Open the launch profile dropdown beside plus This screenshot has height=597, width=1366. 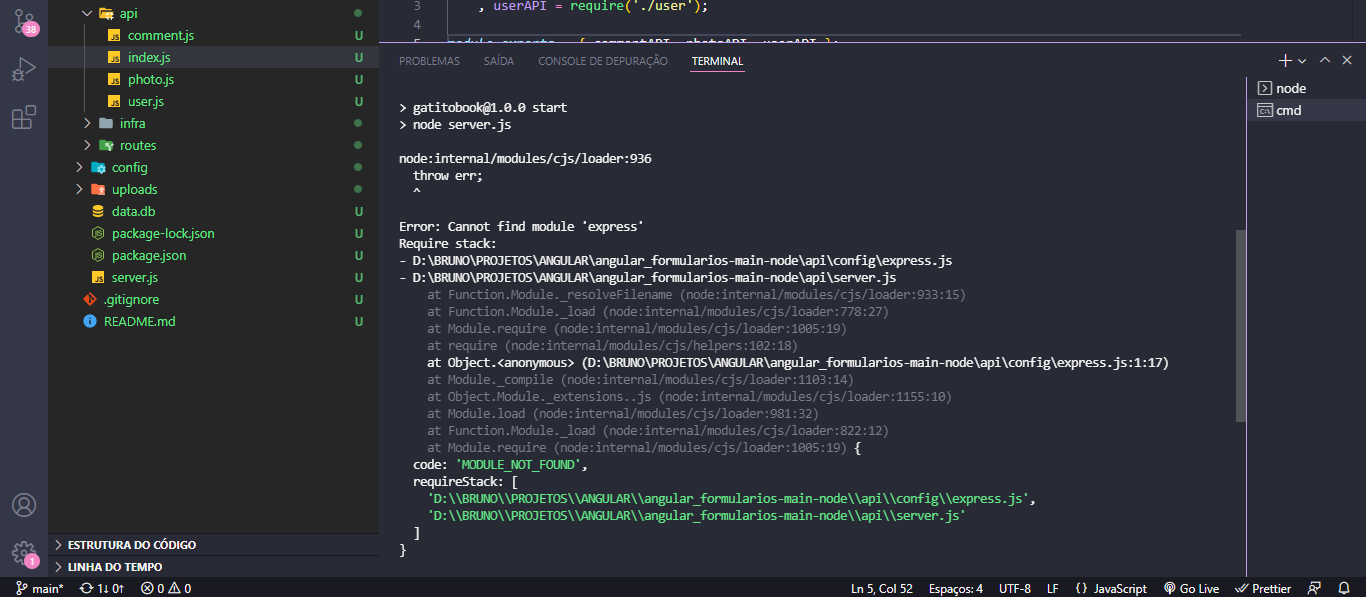(1302, 61)
